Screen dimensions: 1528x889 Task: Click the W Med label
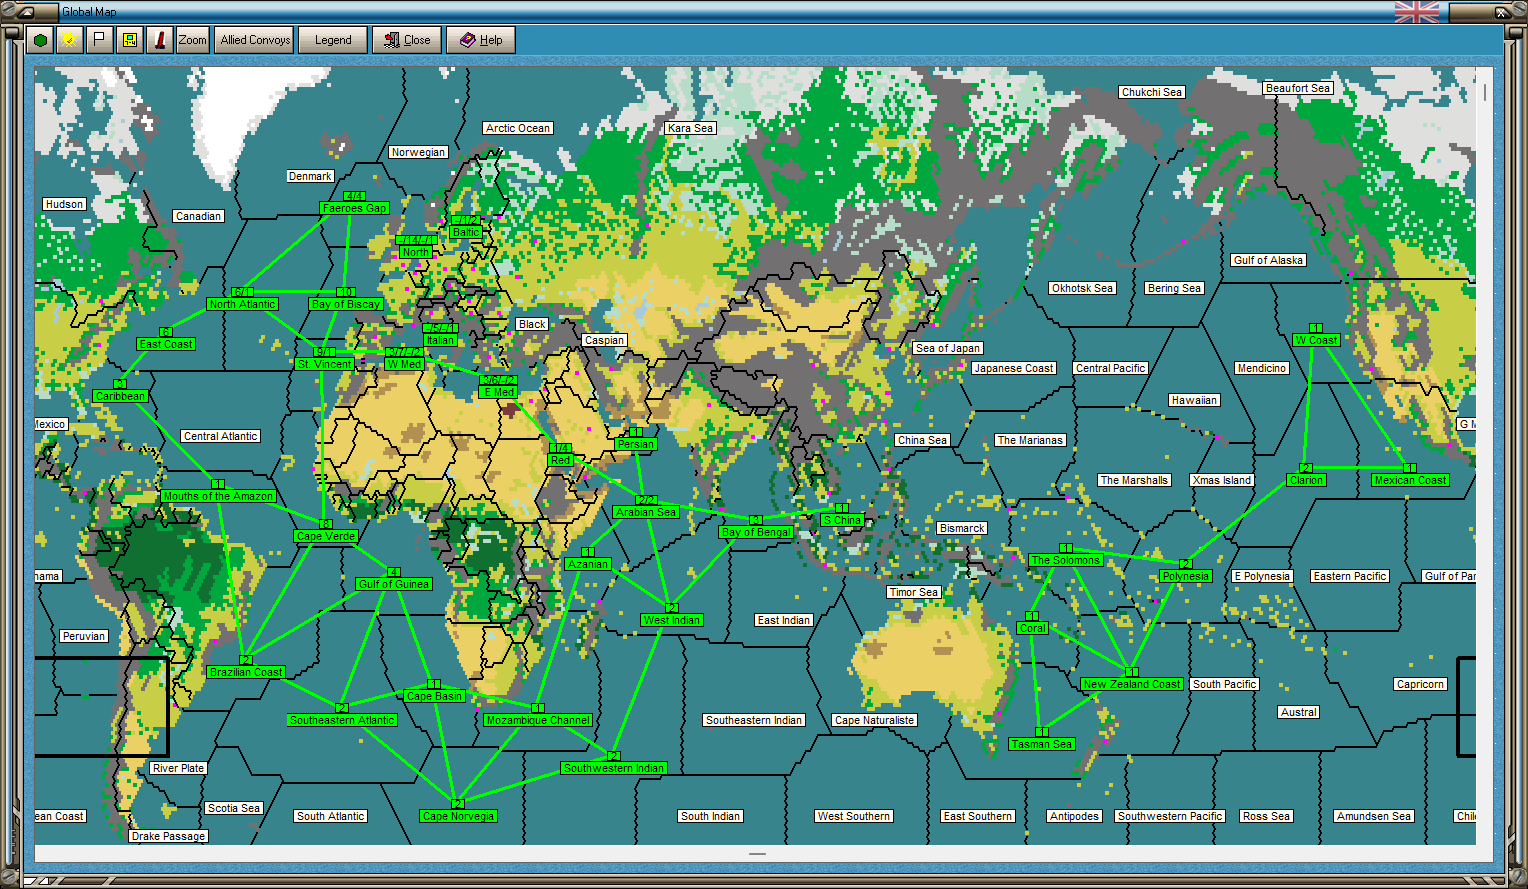point(405,364)
